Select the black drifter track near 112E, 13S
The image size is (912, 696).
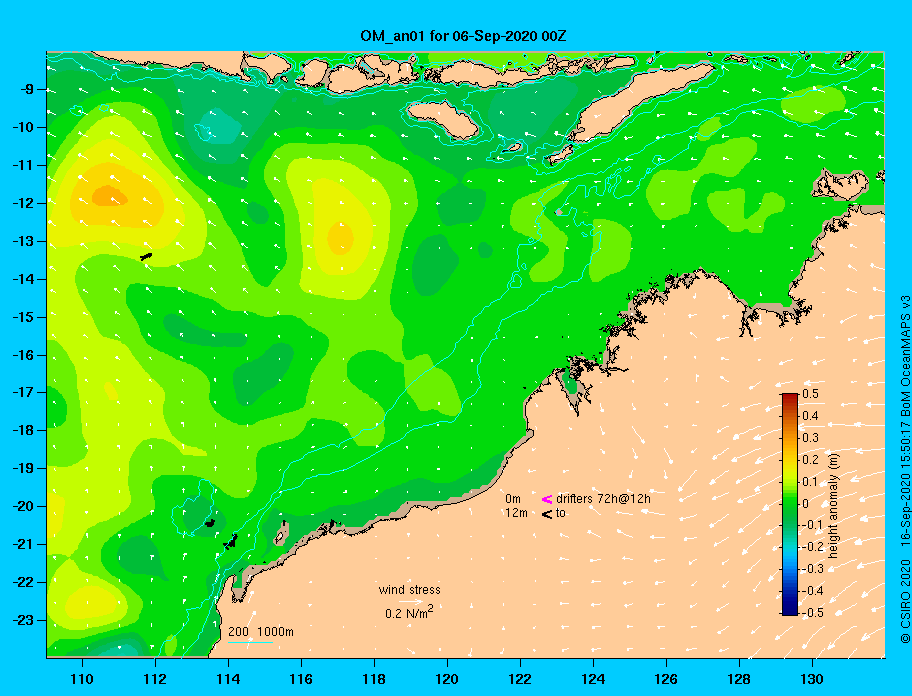[x=146, y=256]
